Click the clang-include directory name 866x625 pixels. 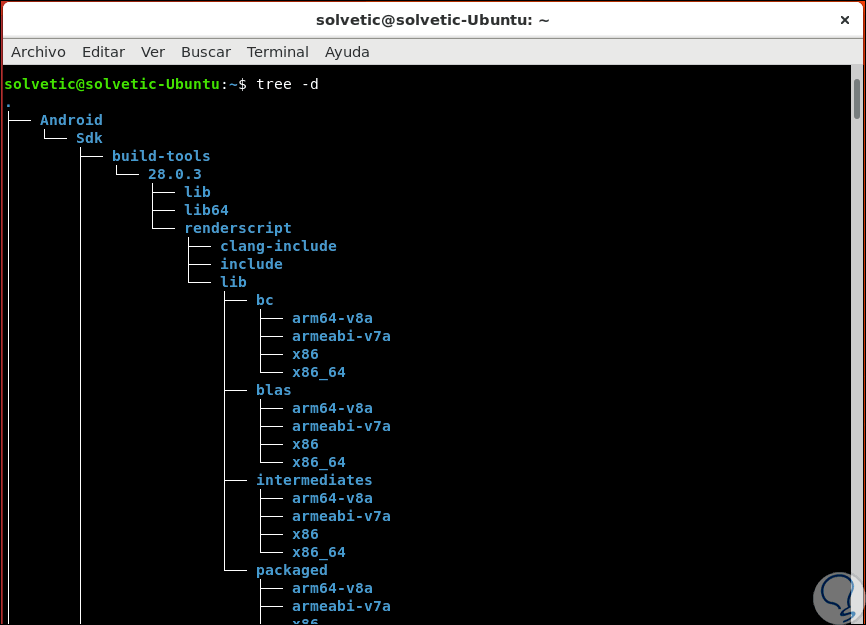pyautogui.click(x=278, y=246)
